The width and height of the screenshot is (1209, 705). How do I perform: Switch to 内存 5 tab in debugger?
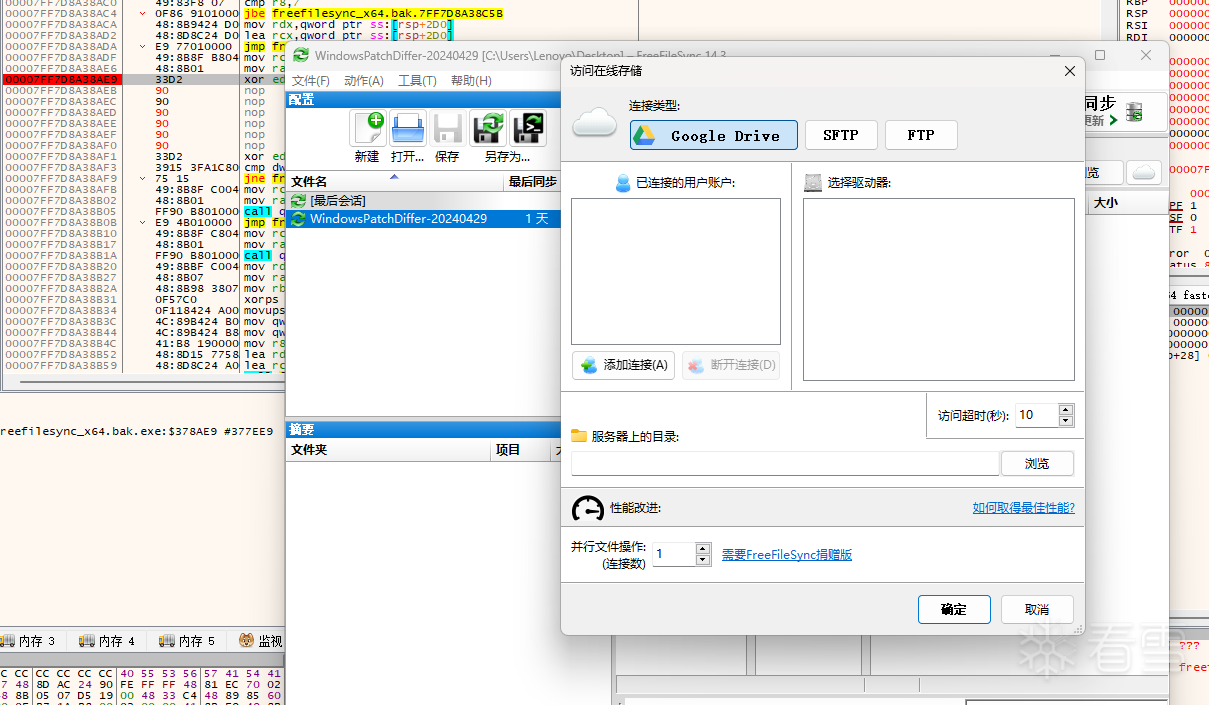pyautogui.click(x=186, y=641)
